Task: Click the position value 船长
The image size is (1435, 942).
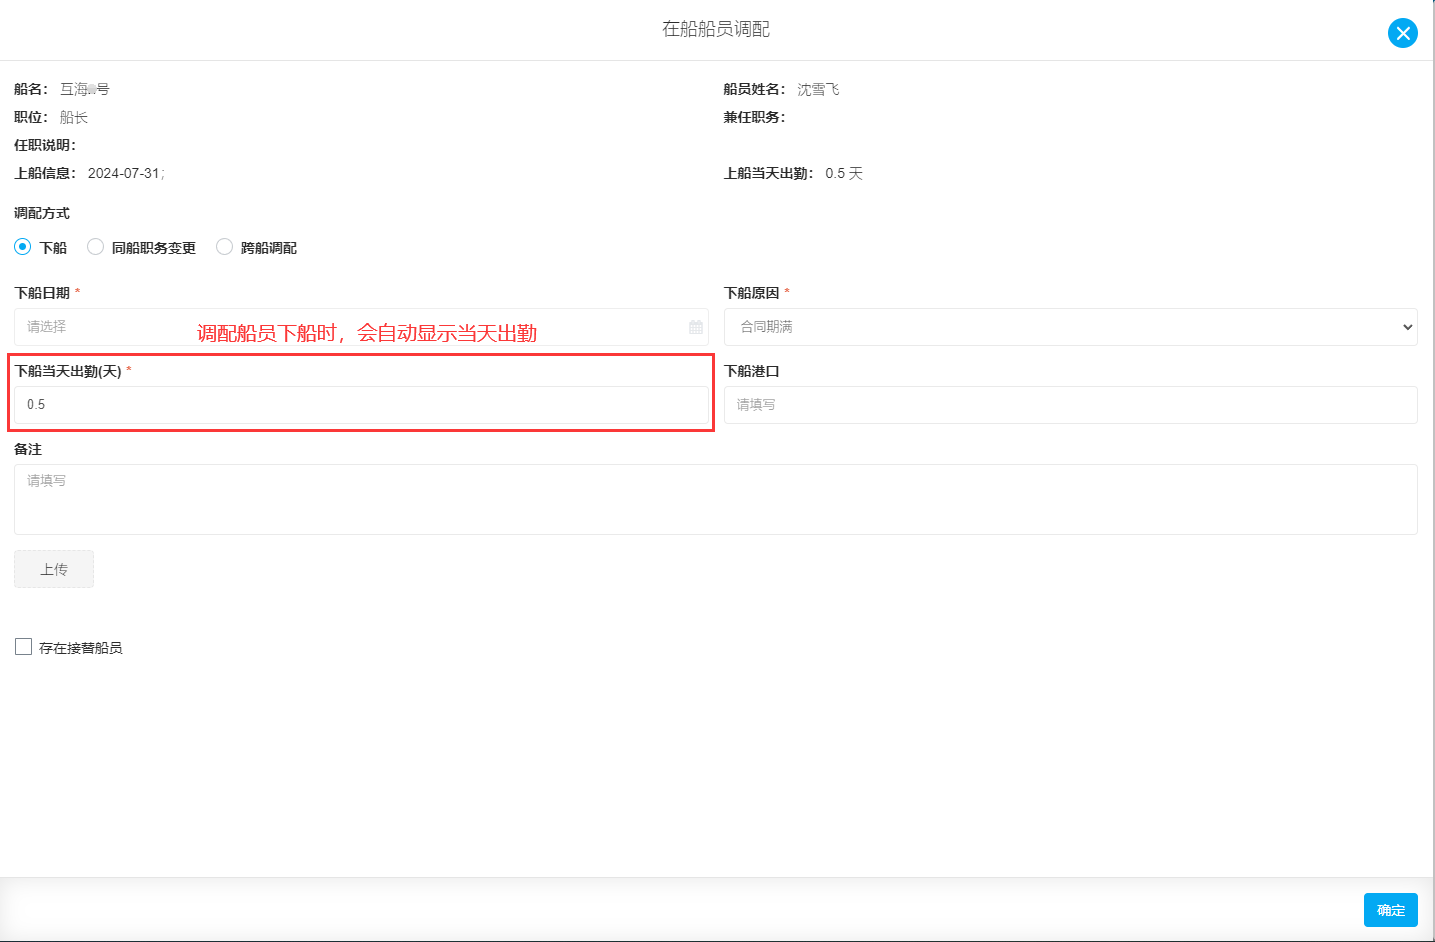Action: [x=74, y=117]
